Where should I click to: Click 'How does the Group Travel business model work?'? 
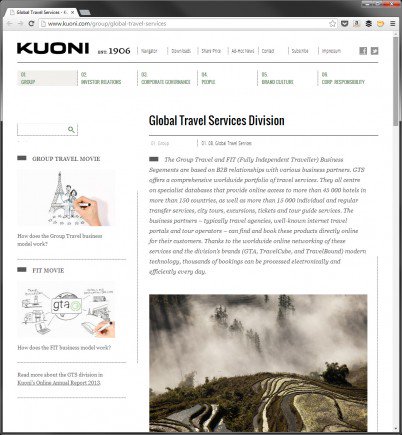[x=60, y=240]
